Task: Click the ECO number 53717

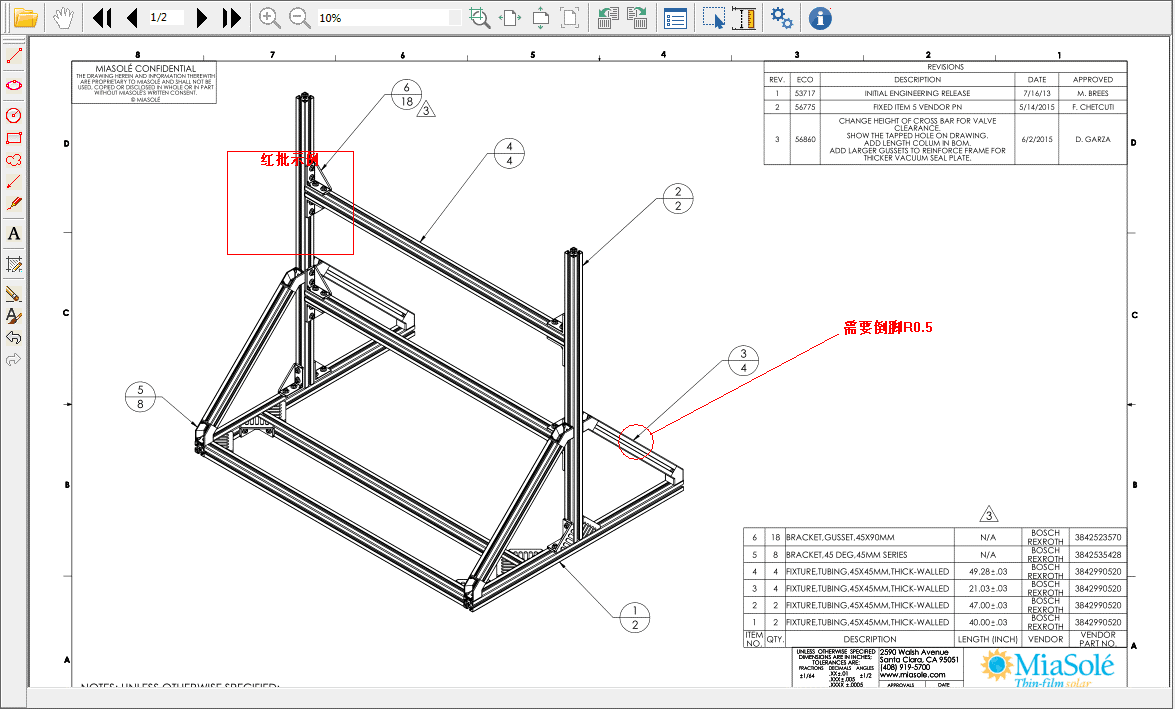Action: click(805, 94)
